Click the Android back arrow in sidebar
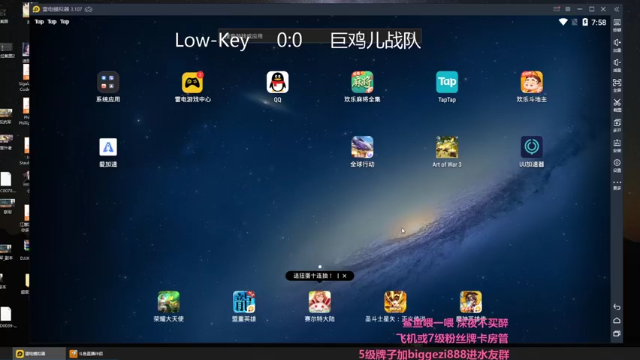640x360 pixels. tap(617, 307)
